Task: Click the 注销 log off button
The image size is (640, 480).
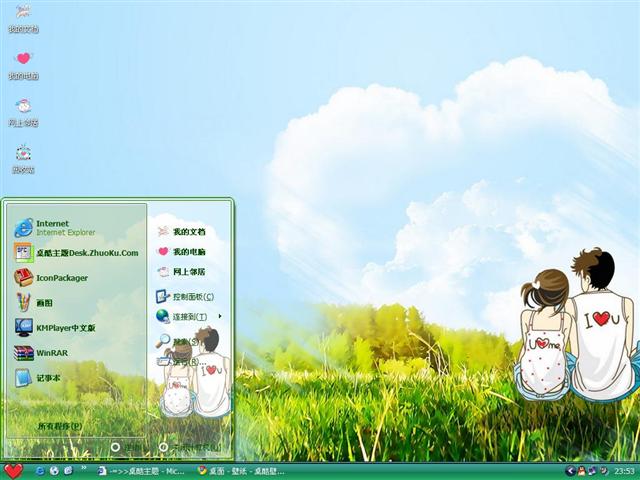Action: pos(127,447)
